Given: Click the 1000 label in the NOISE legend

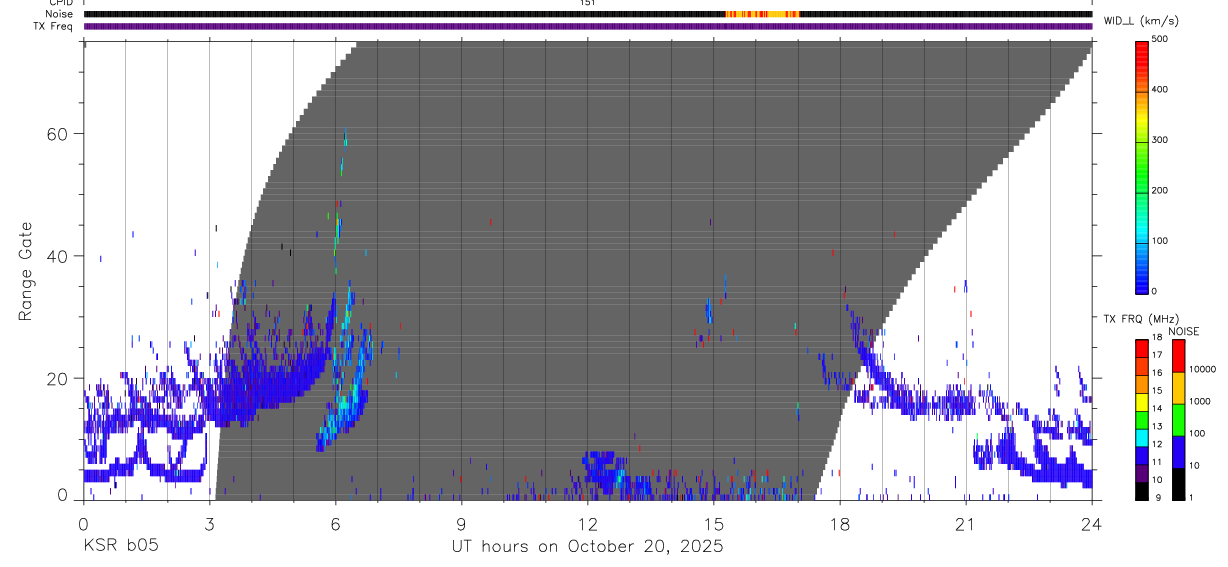Looking at the screenshot, I should (1200, 402).
